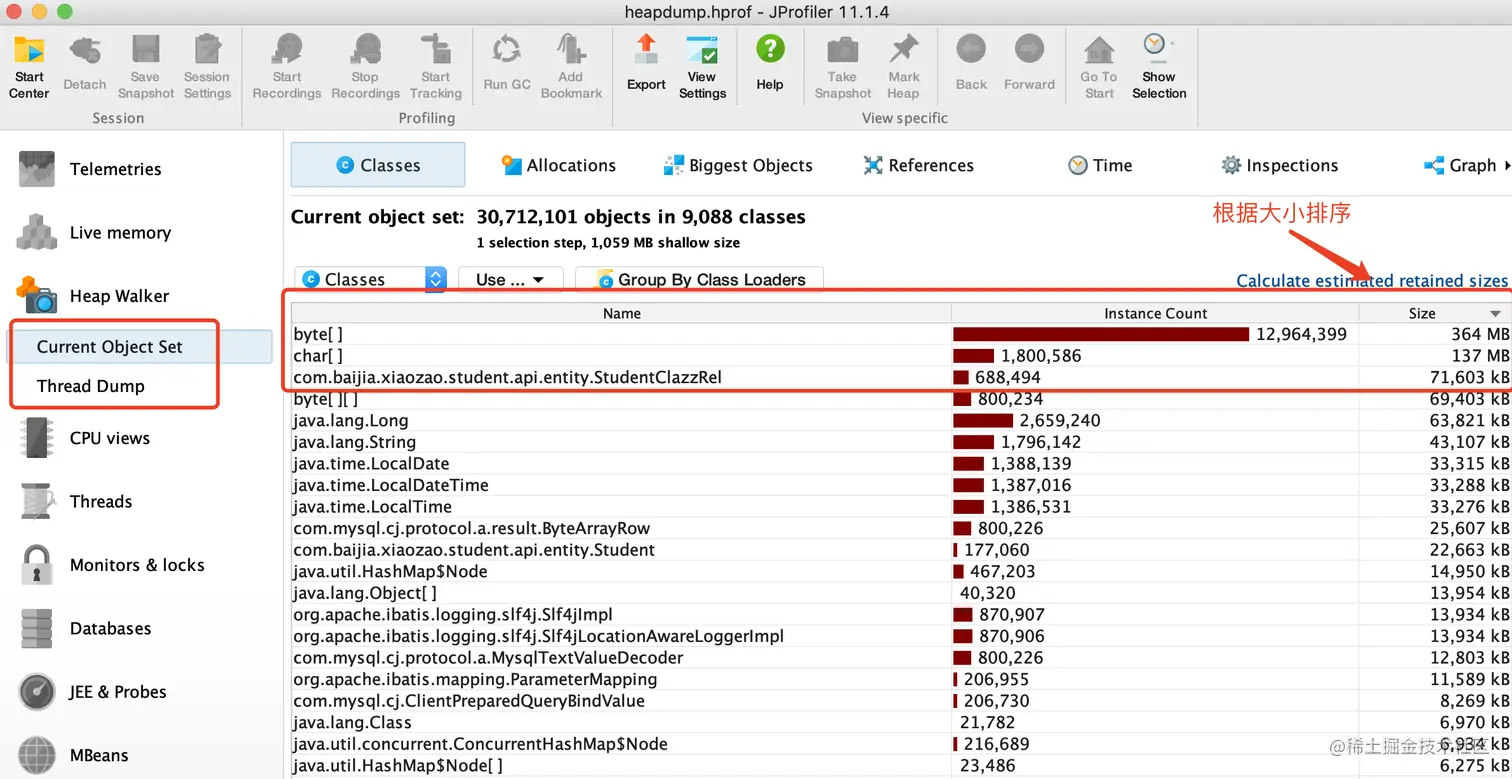Switch to the Allocations tab

click(x=559, y=165)
